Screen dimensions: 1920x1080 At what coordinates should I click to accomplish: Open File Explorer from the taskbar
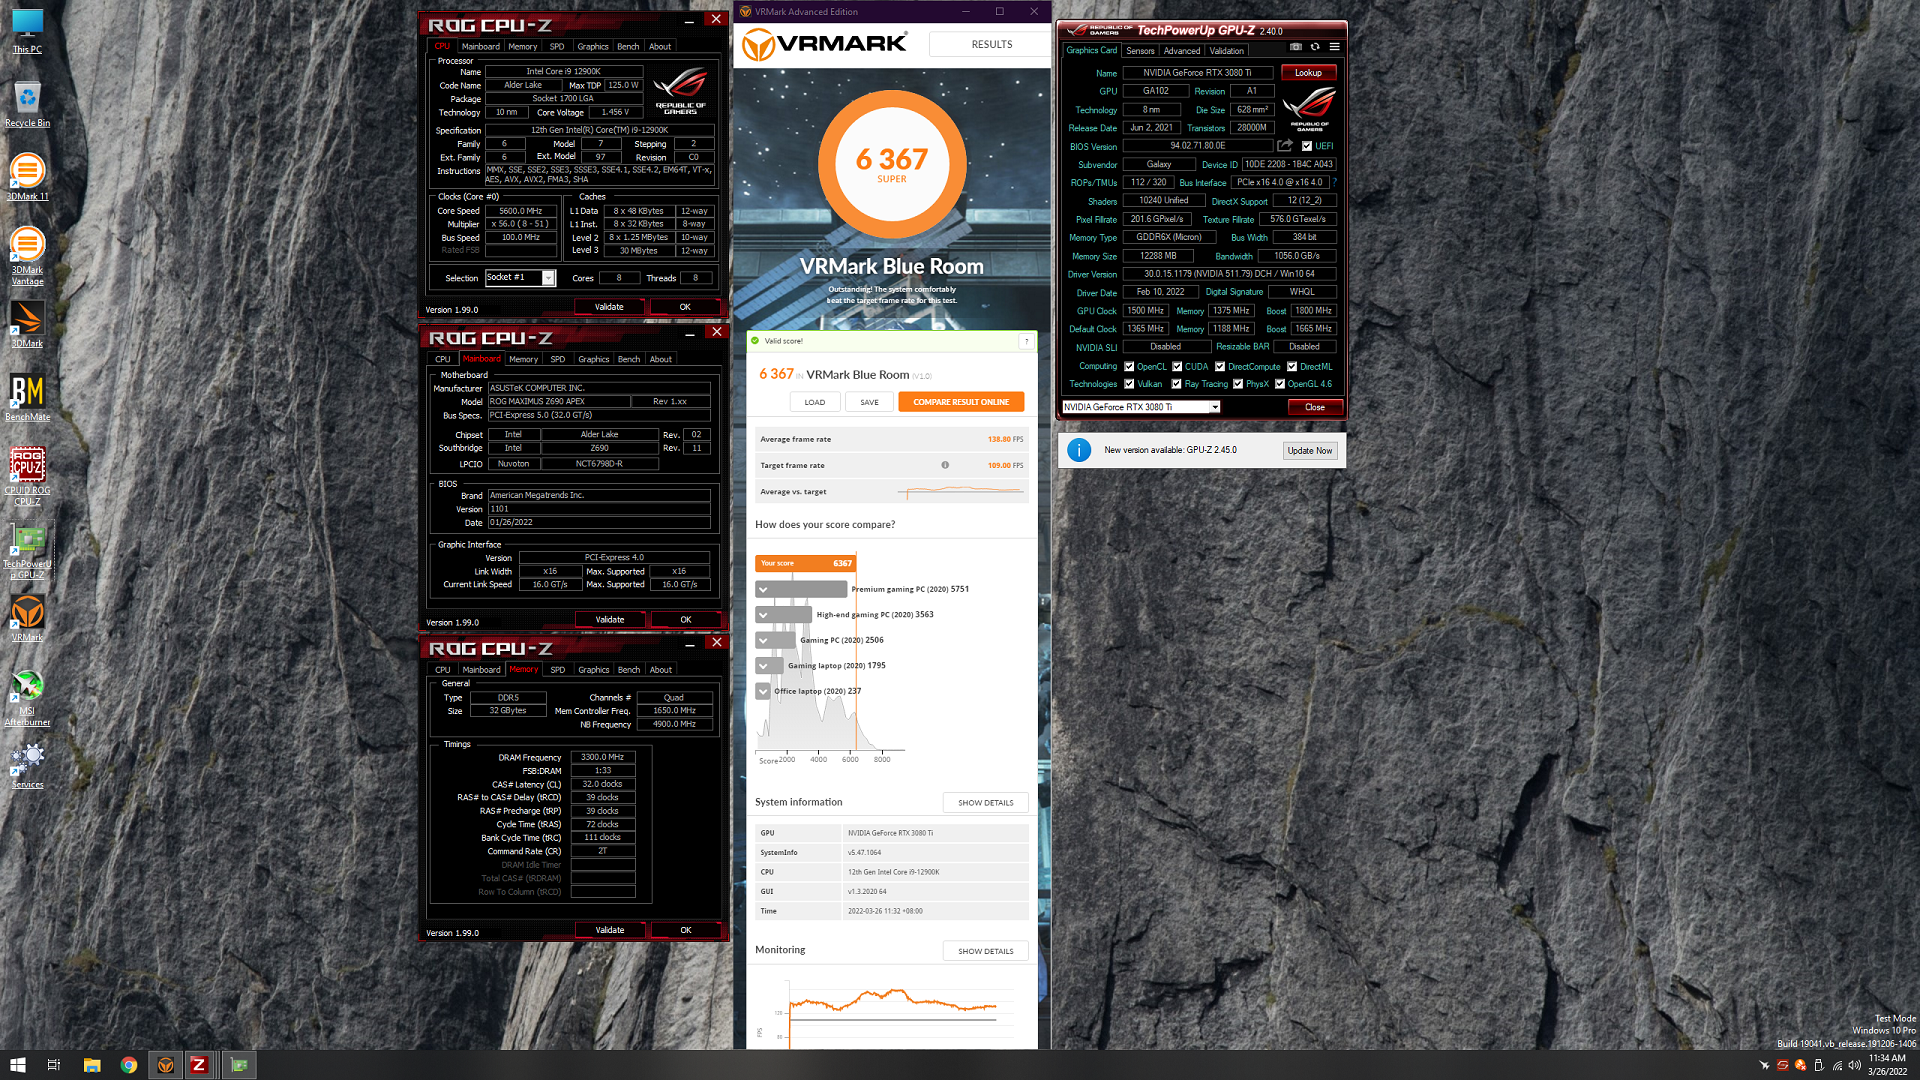coord(91,1065)
